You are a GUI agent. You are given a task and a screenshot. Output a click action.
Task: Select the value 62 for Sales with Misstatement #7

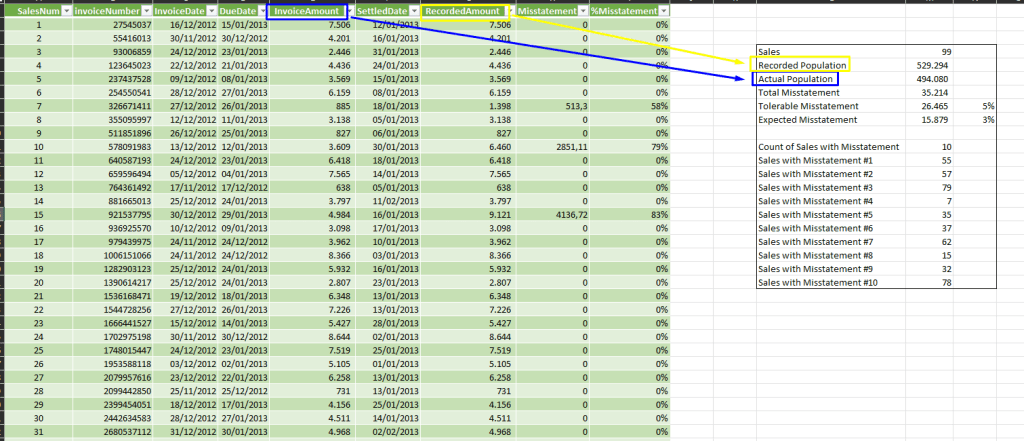(x=930, y=242)
